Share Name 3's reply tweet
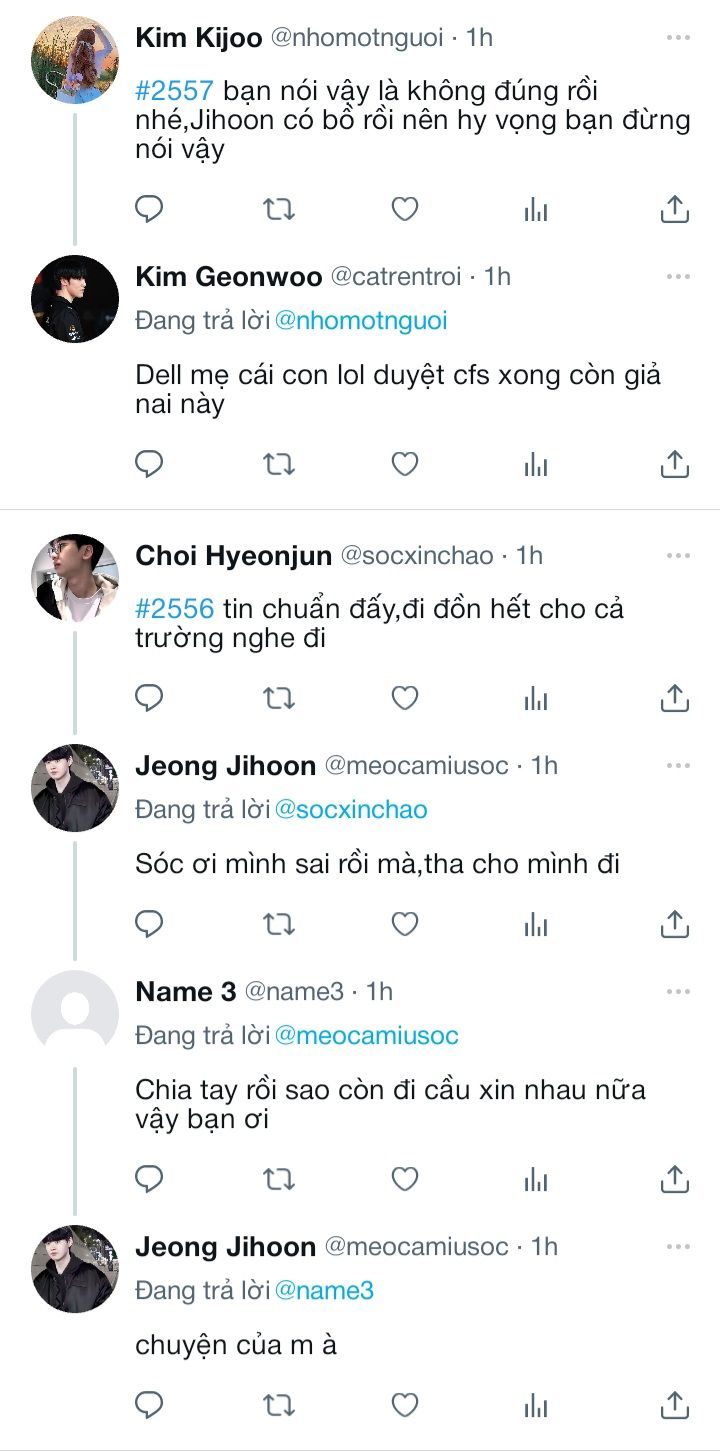The width and height of the screenshot is (720, 1451). [675, 1179]
